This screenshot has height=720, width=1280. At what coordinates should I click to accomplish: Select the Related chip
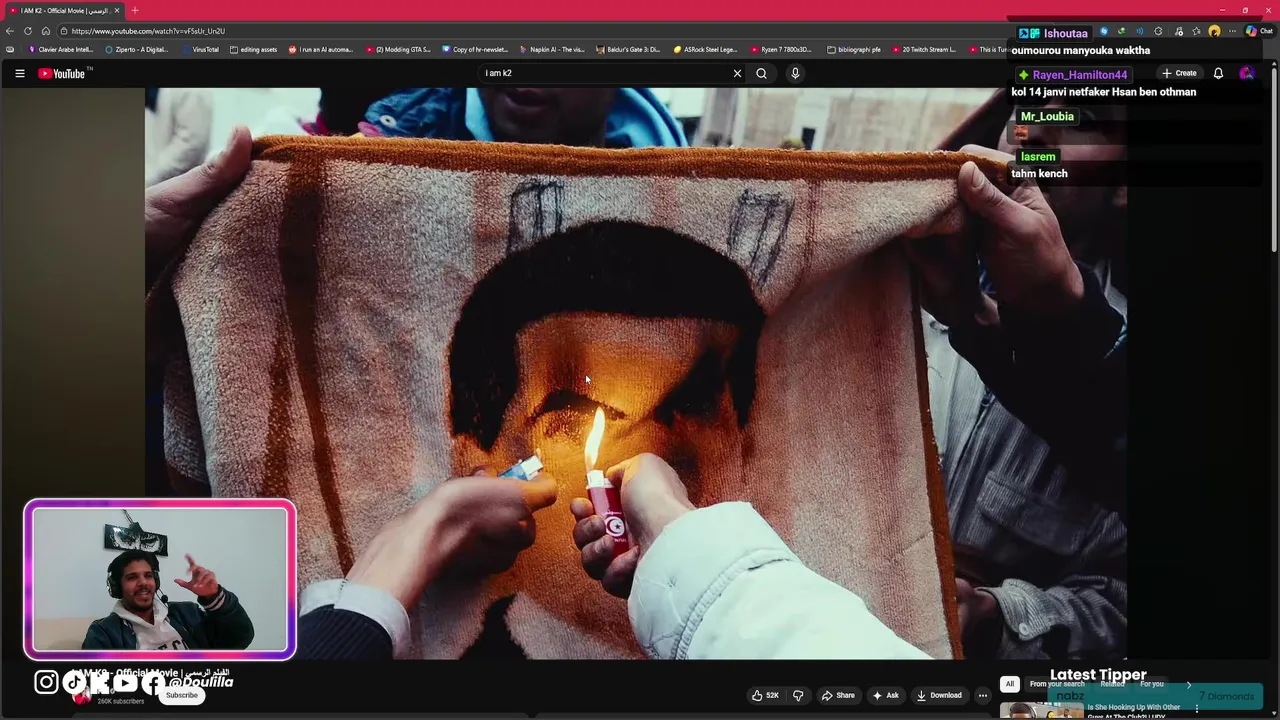pos(1112,684)
